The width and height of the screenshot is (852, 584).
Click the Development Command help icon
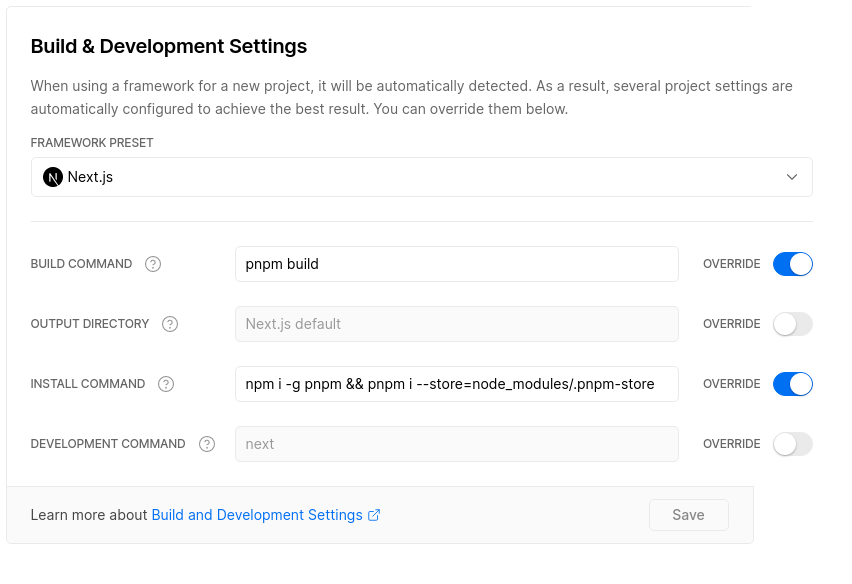pos(207,444)
